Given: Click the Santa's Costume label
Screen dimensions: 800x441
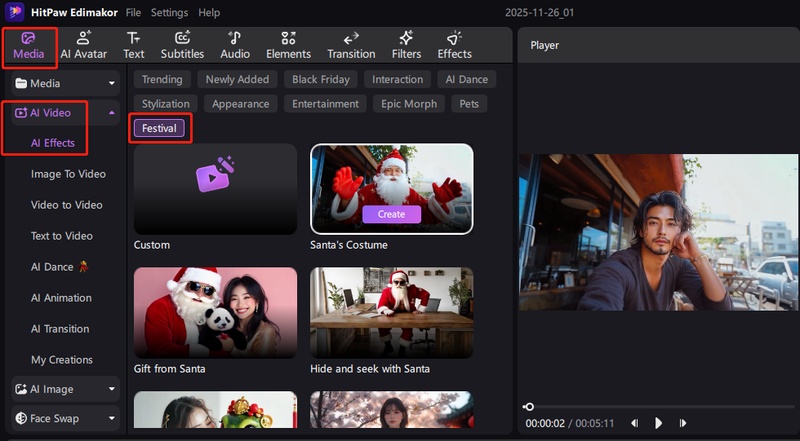Looking at the screenshot, I should pyautogui.click(x=349, y=245).
